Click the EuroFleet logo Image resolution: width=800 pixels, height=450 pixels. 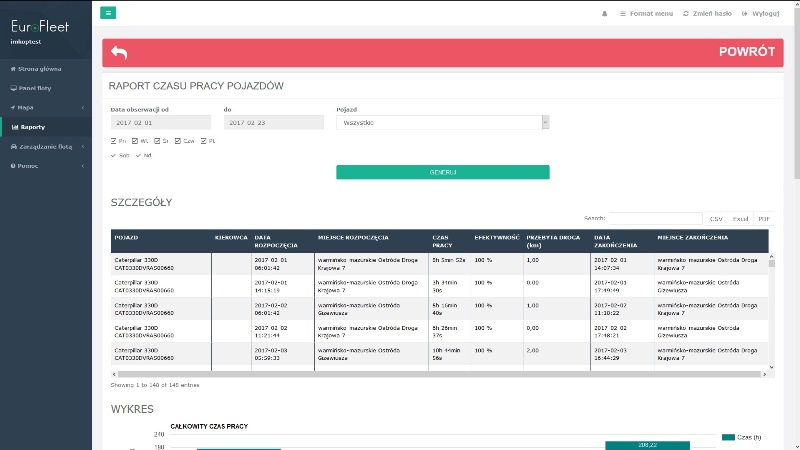40,28
